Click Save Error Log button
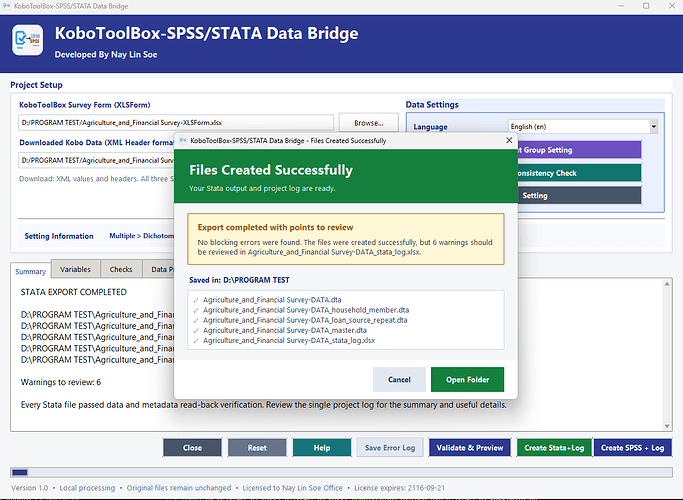 pos(390,448)
